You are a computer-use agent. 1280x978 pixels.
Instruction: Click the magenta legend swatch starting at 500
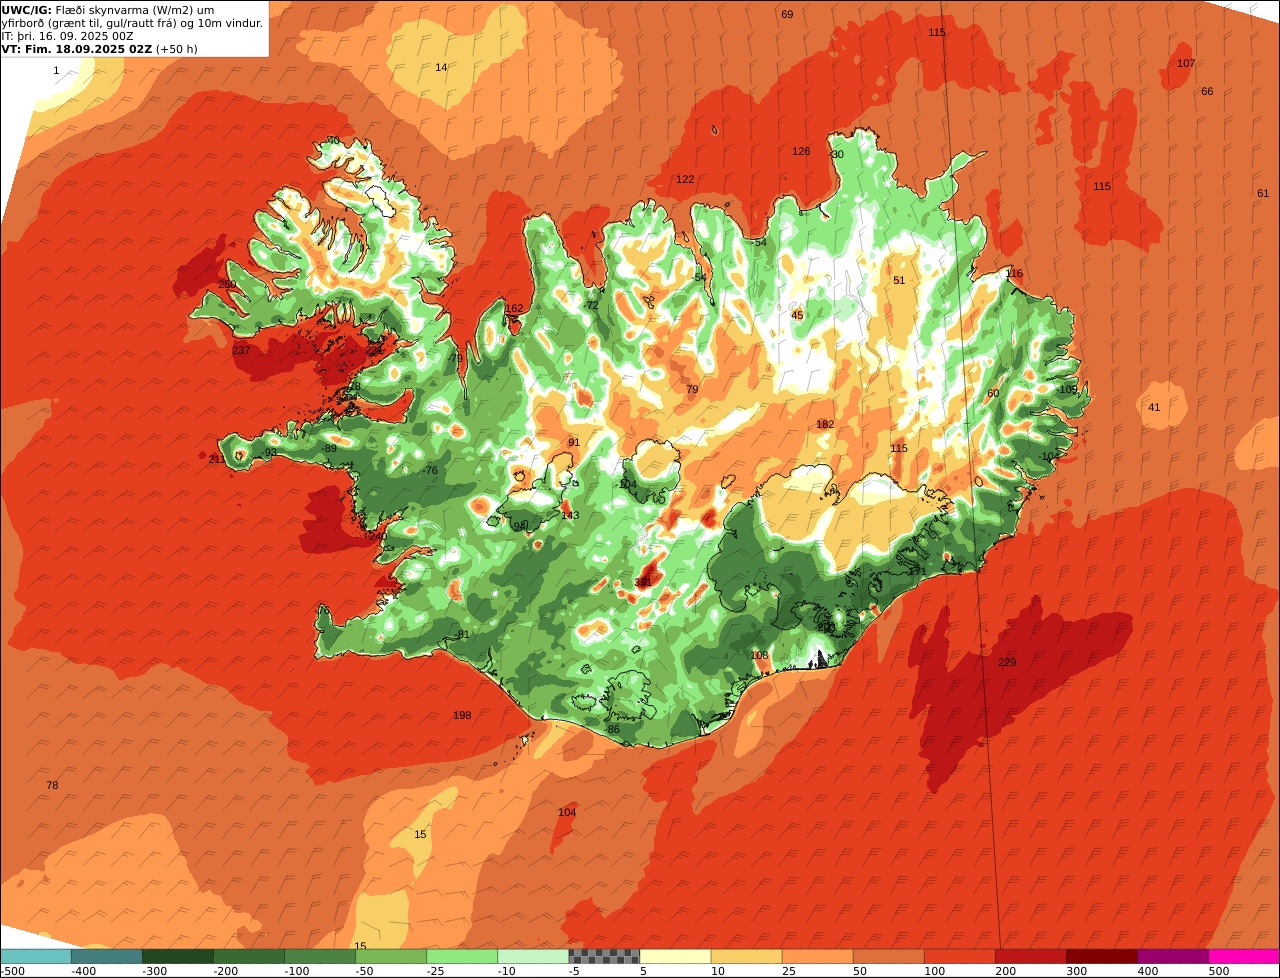[x=1244, y=956]
